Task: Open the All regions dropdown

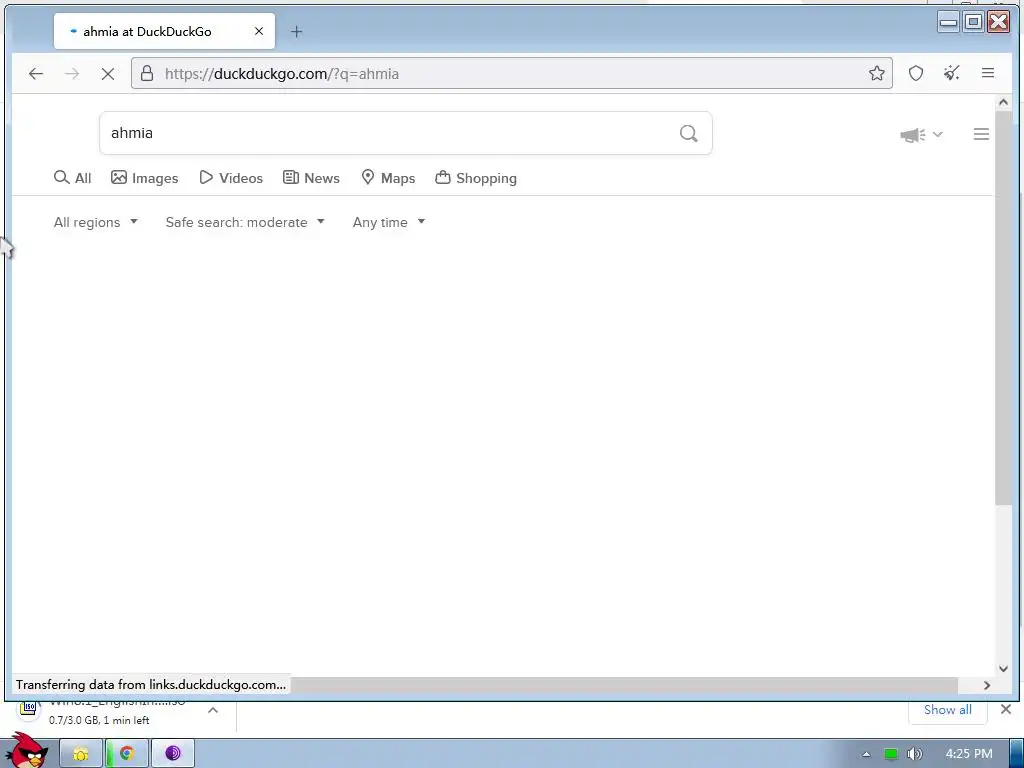Action: [x=96, y=222]
